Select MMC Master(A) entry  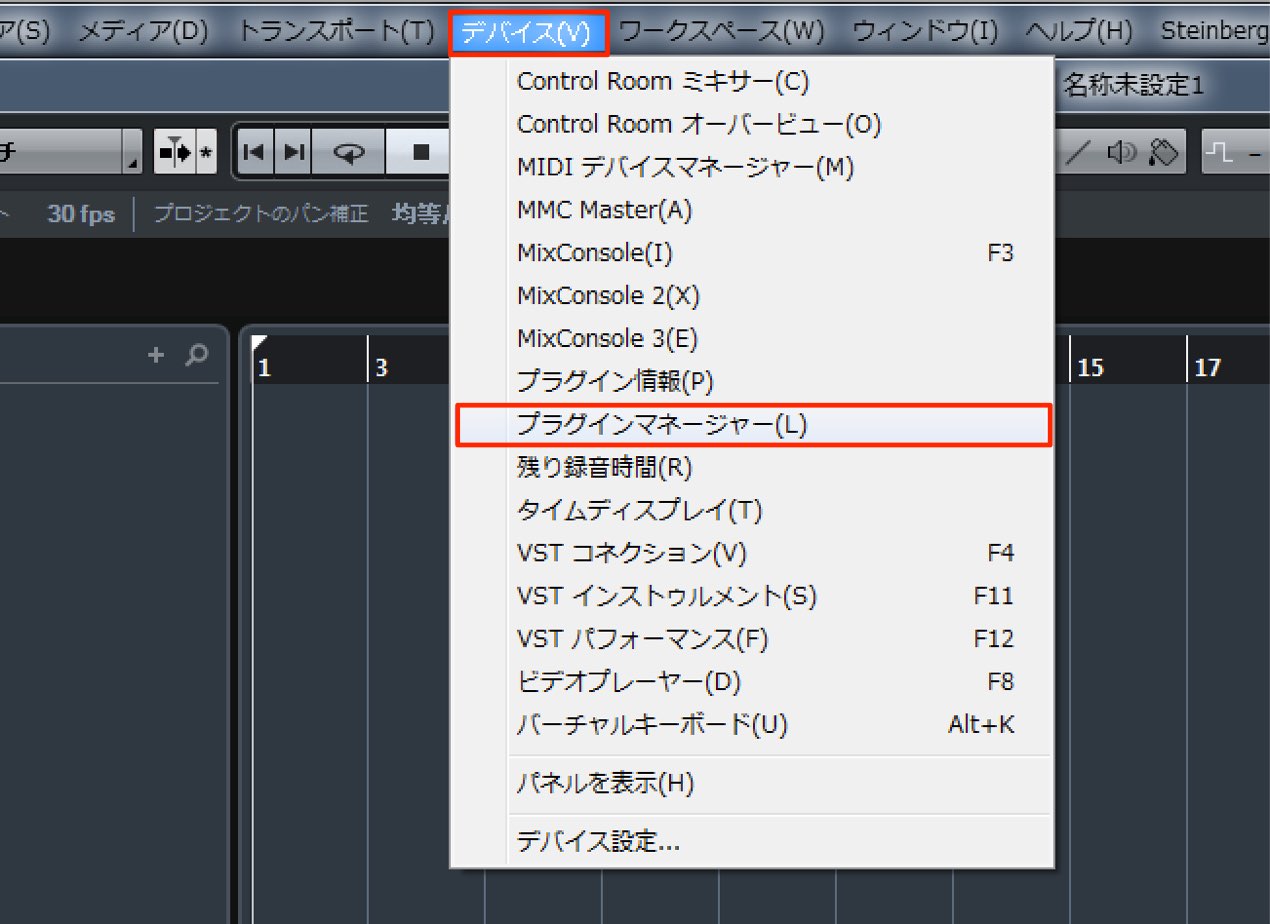coord(752,211)
